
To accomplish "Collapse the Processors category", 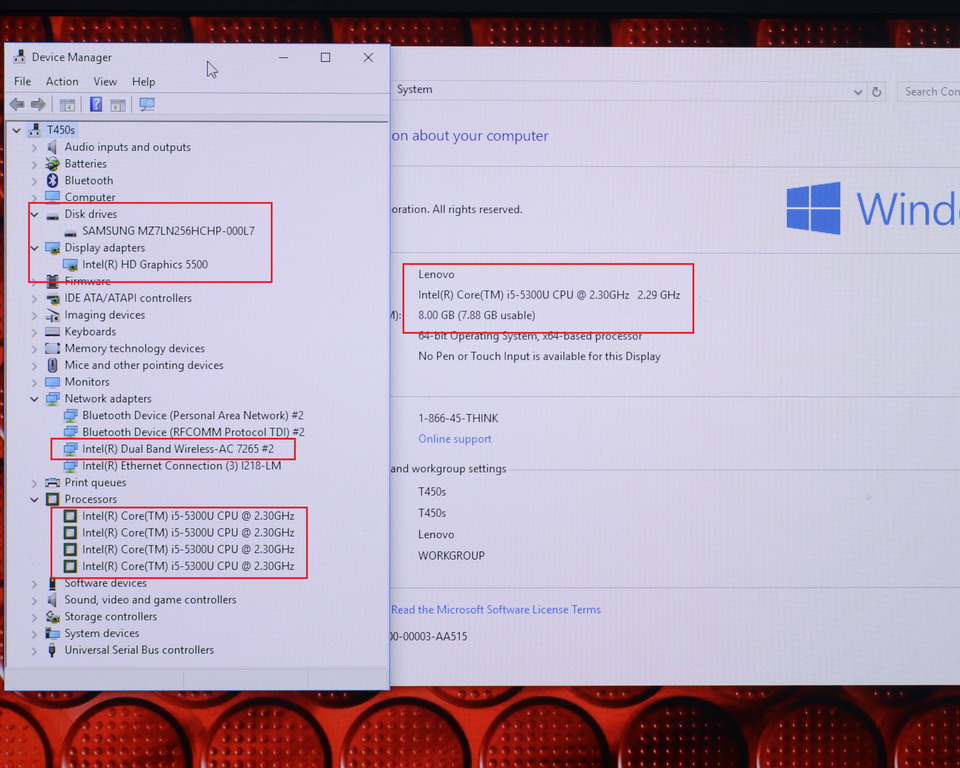I will pos(34,499).
